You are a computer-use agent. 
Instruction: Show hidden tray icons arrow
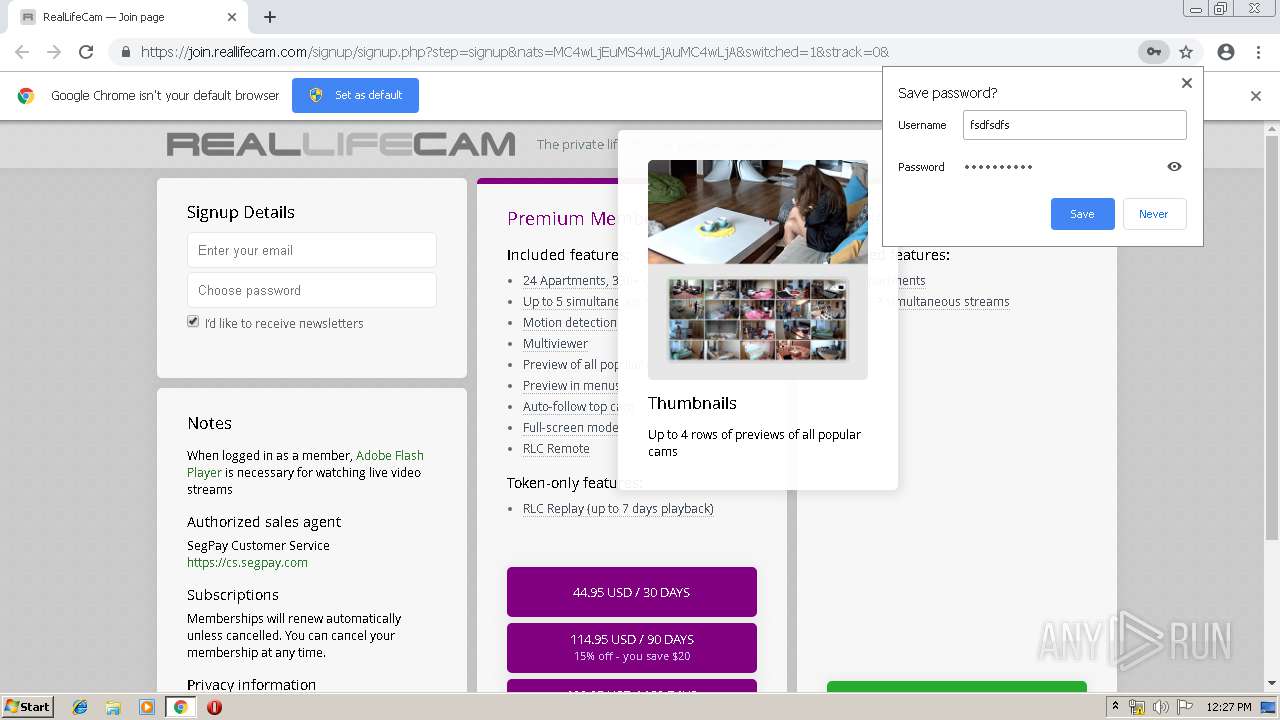tap(1117, 707)
